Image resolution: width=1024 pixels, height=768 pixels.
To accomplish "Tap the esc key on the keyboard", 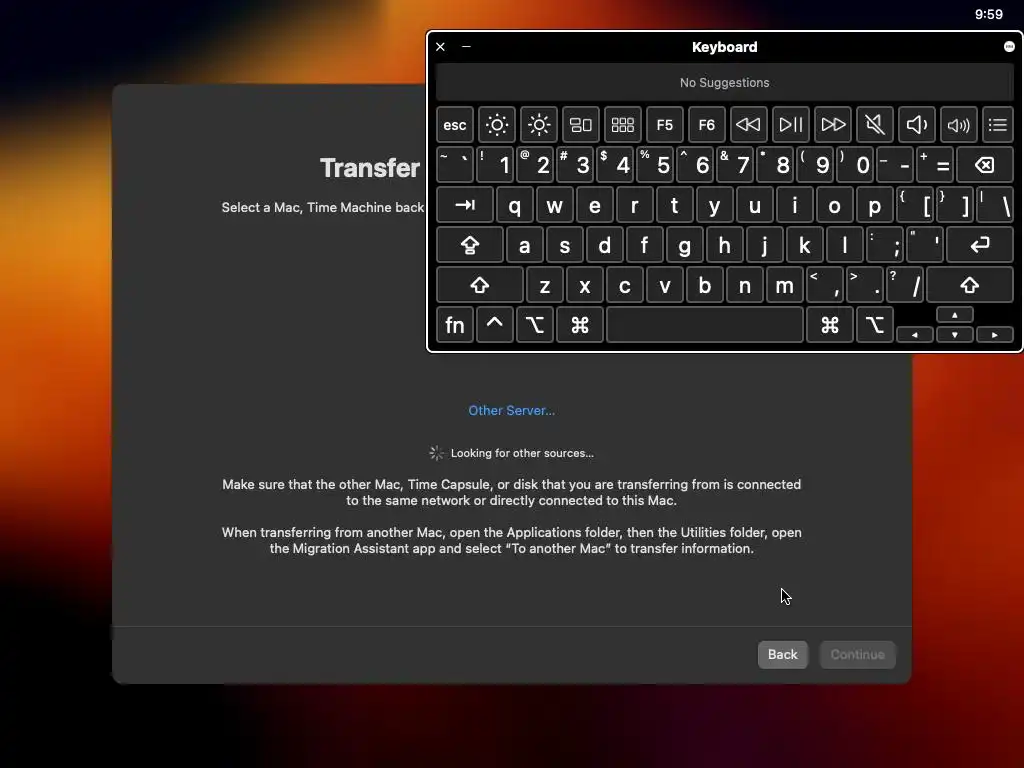I will pyautogui.click(x=455, y=125).
